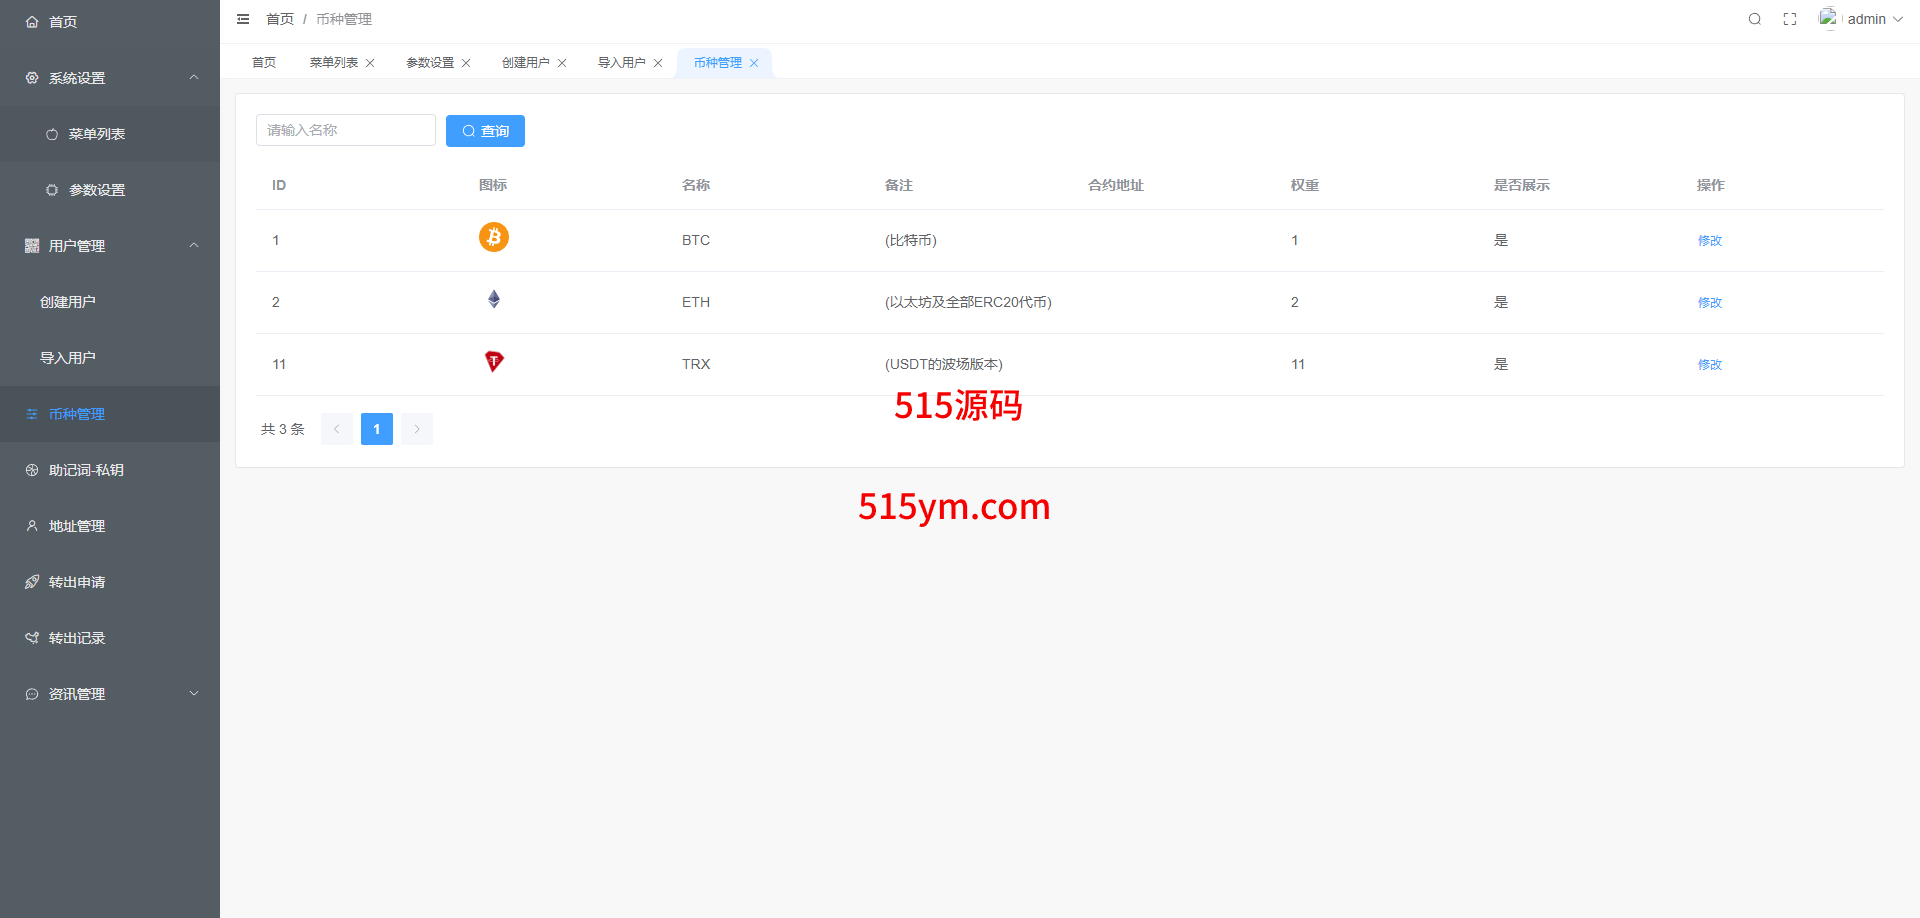Switch to the 导入用户 tab
The width and height of the screenshot is (1920, 918).
click(621, 63)
